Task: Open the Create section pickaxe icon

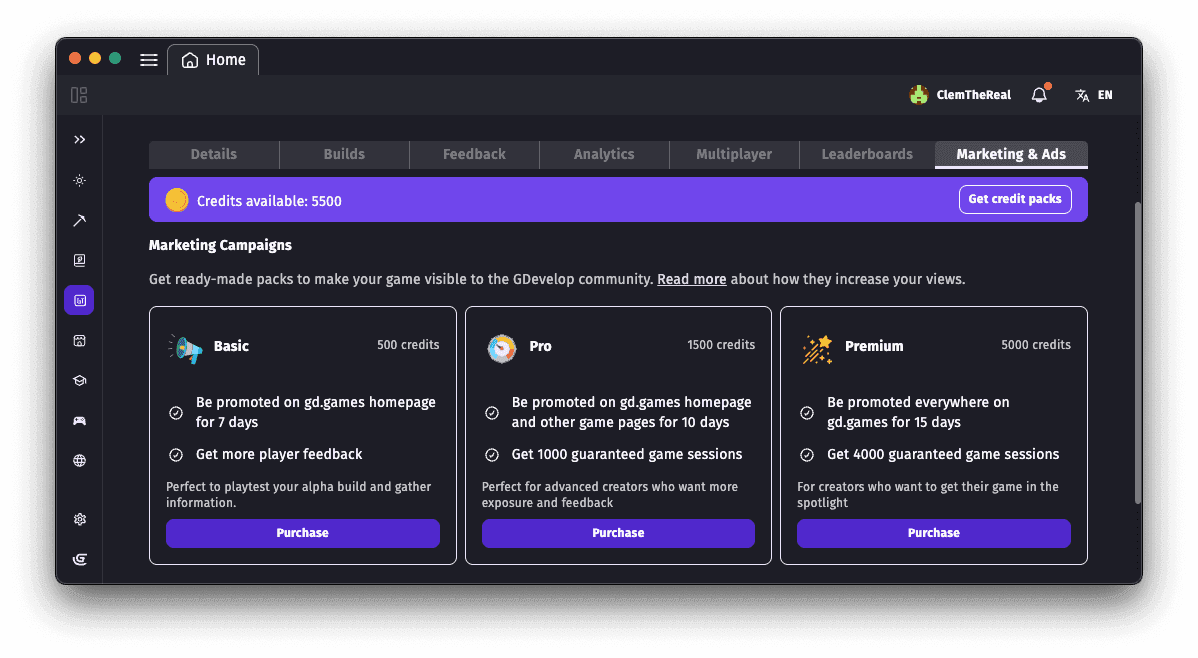Action: click(79, 220)
